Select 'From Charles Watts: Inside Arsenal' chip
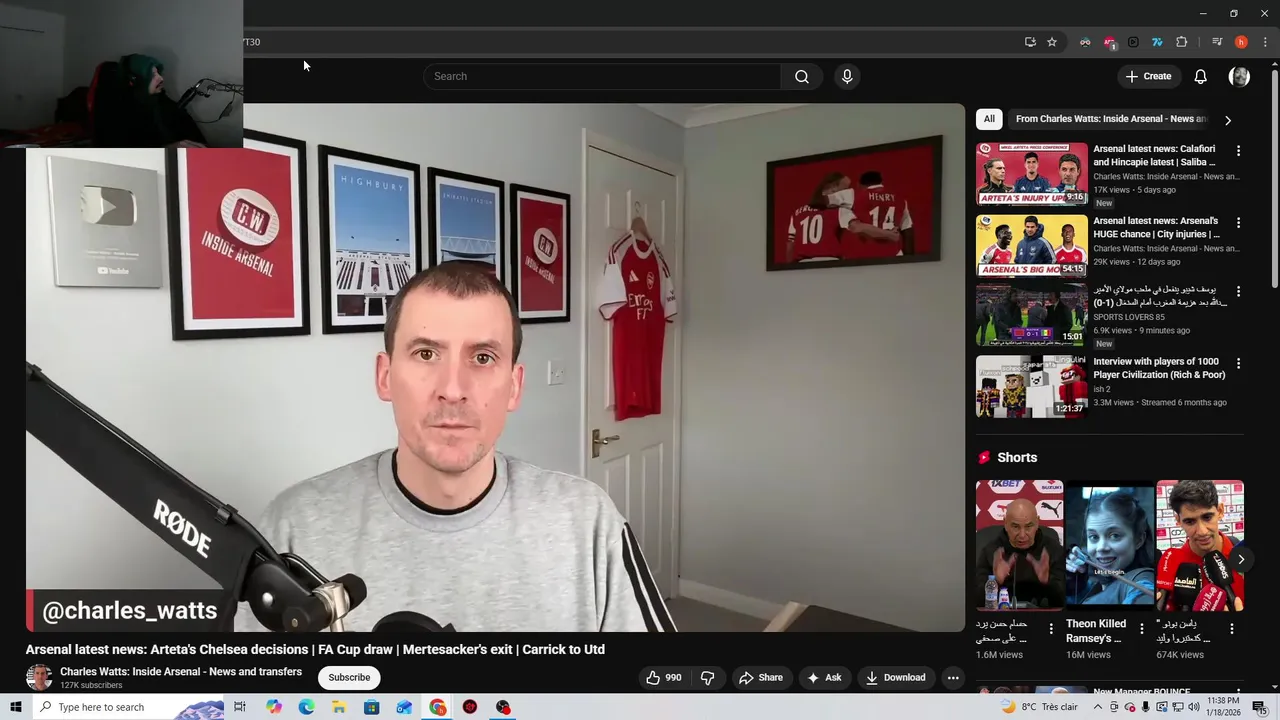1280x720 pixels. [1110, 119]
